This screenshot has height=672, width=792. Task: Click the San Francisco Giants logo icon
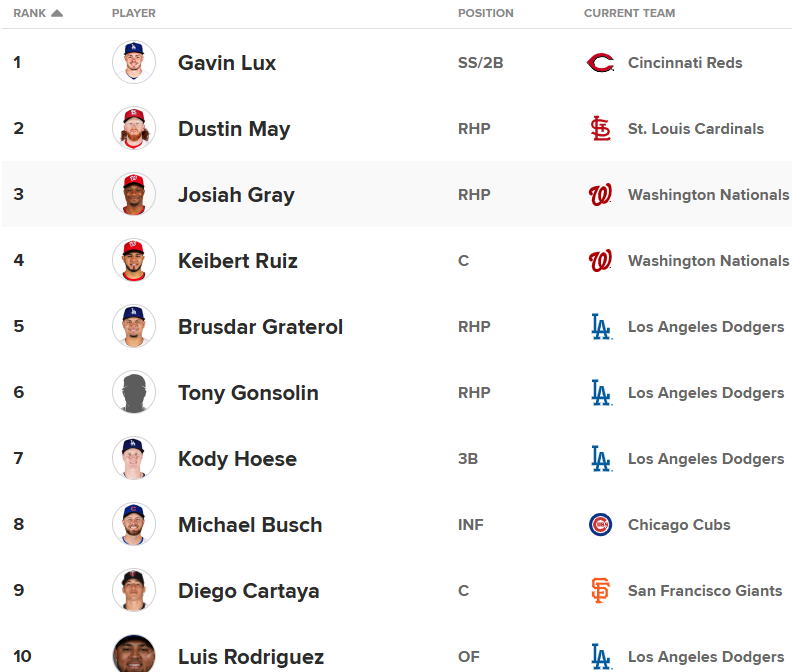pyautogui.click(x=600, y=591)
